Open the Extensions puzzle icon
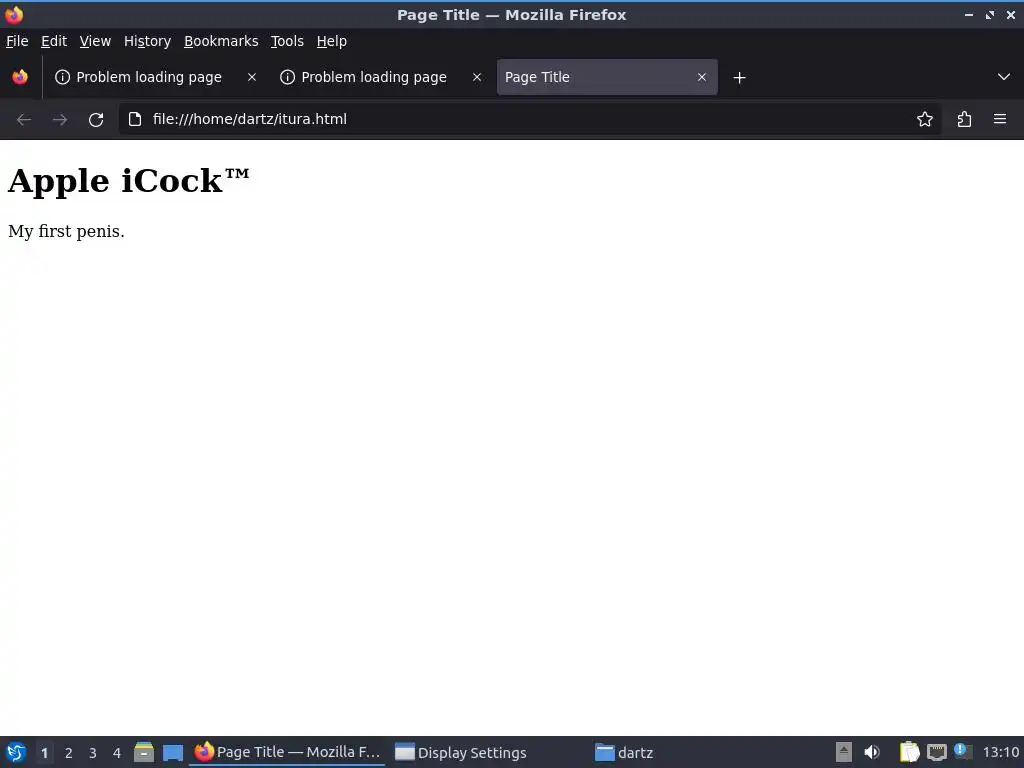 965,119
